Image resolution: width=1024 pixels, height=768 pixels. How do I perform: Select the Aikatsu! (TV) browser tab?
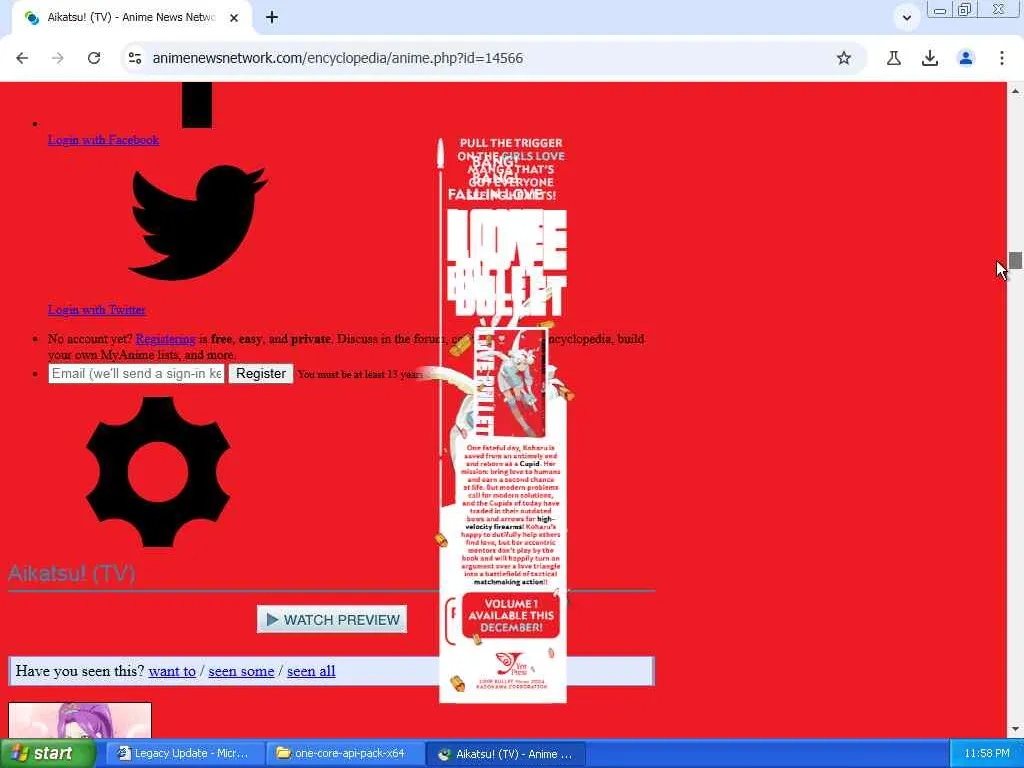pos(131,18)
